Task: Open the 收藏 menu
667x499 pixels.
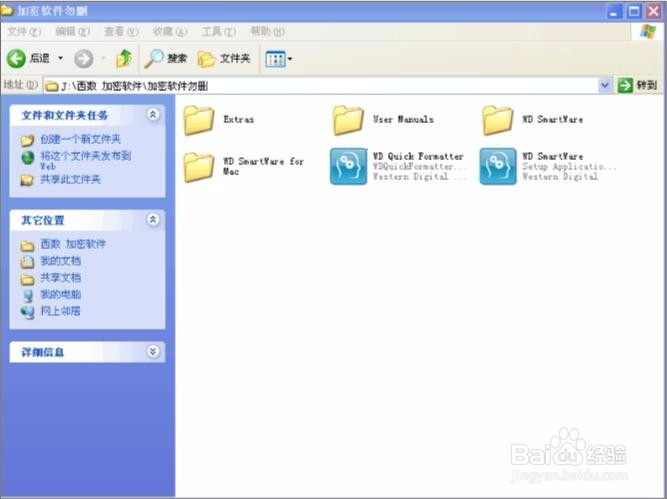Action: (x=170, y=31)
